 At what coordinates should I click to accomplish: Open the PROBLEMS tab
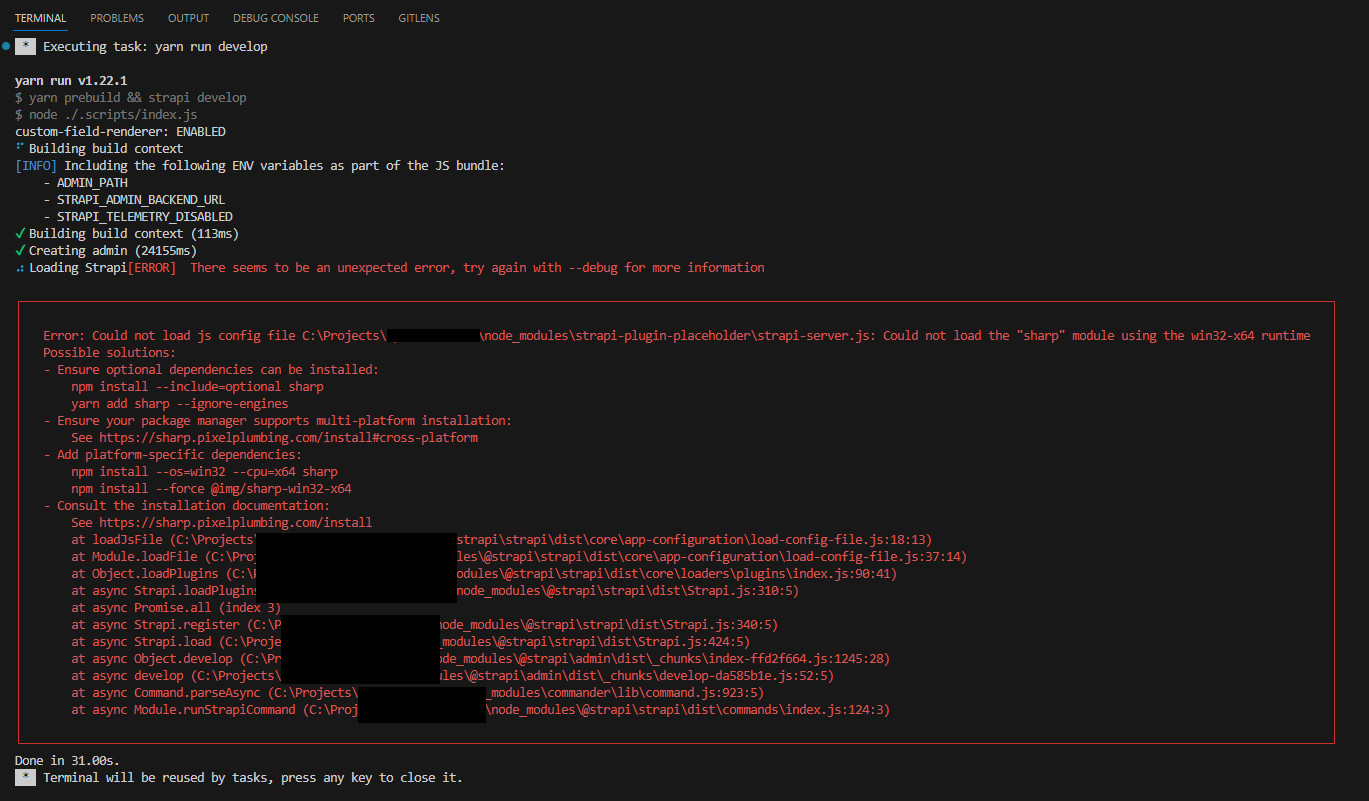[x=117, y=18]
